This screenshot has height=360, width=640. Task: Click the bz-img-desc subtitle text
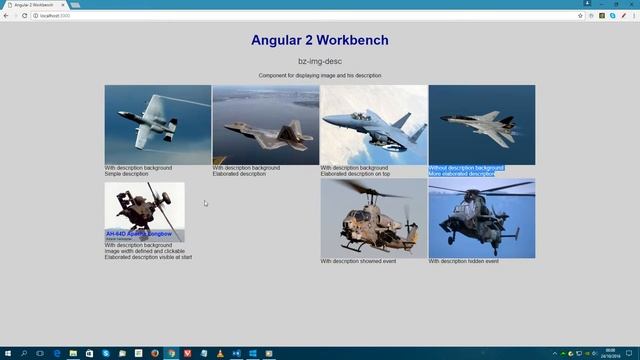click(320, 61)
